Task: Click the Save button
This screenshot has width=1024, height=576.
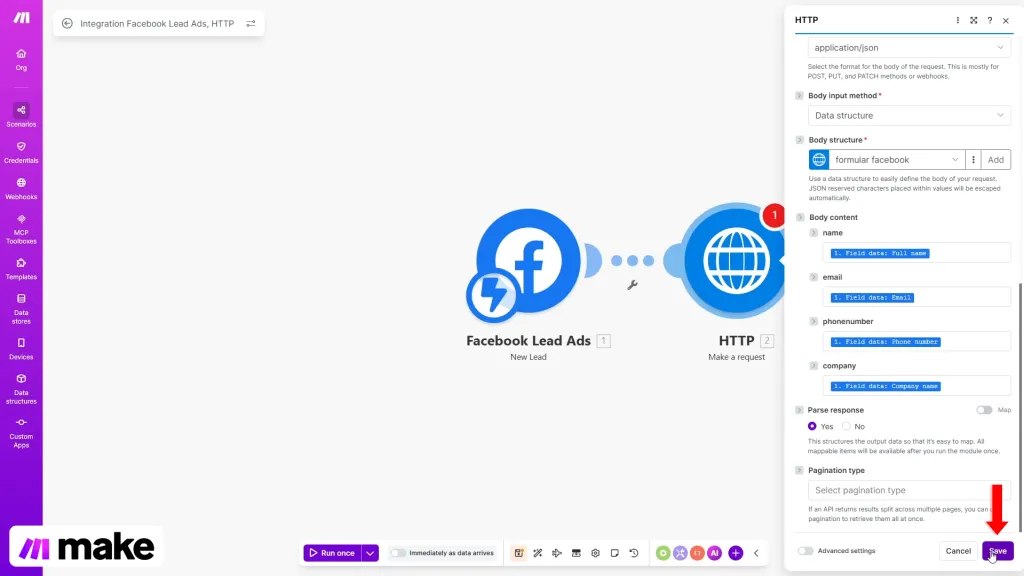Action: (x=997, y=551)
